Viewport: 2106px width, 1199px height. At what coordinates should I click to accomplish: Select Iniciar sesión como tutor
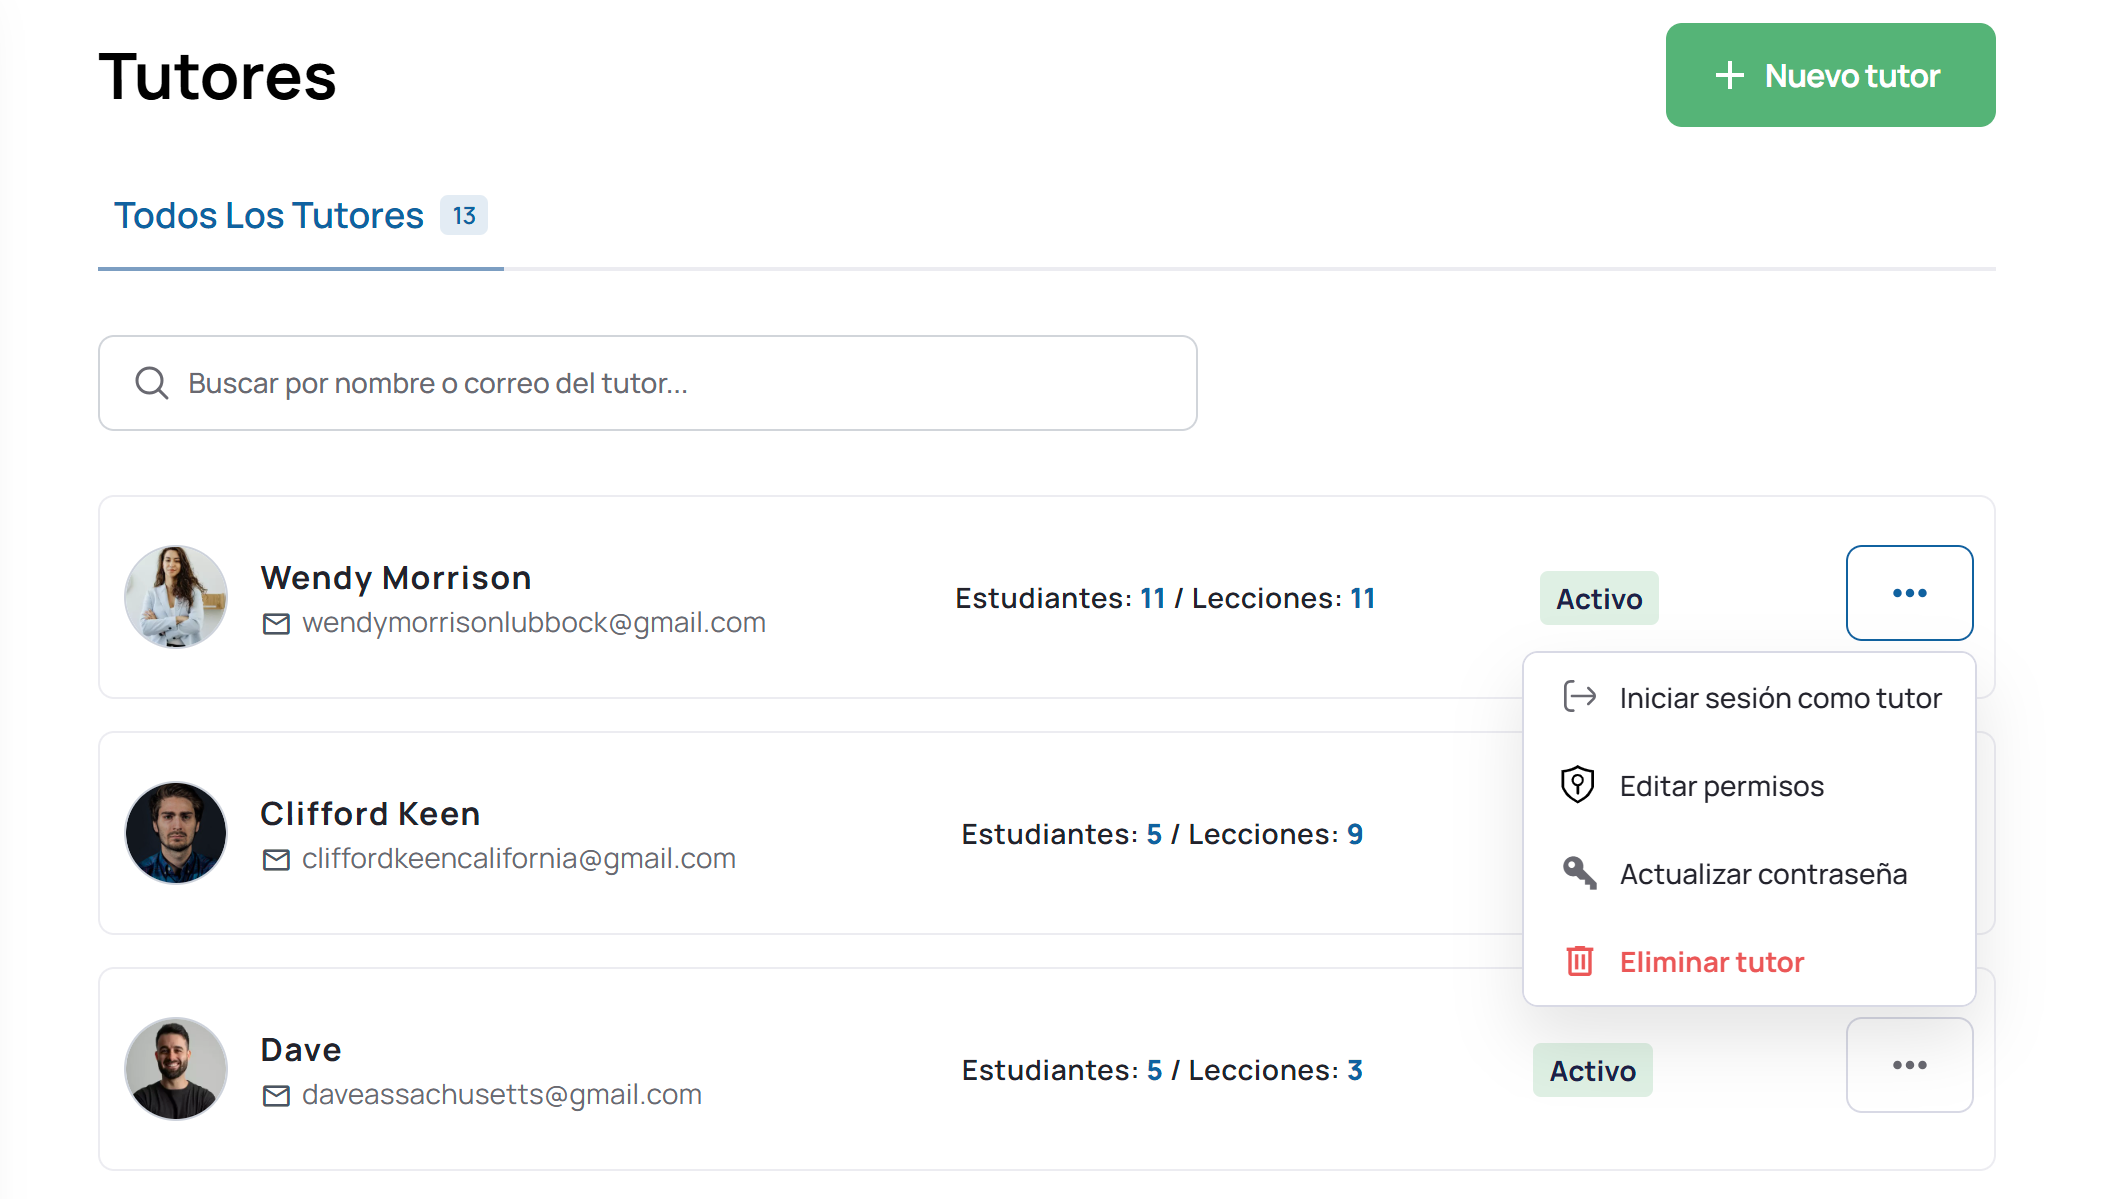click(x=1780, y=698)
